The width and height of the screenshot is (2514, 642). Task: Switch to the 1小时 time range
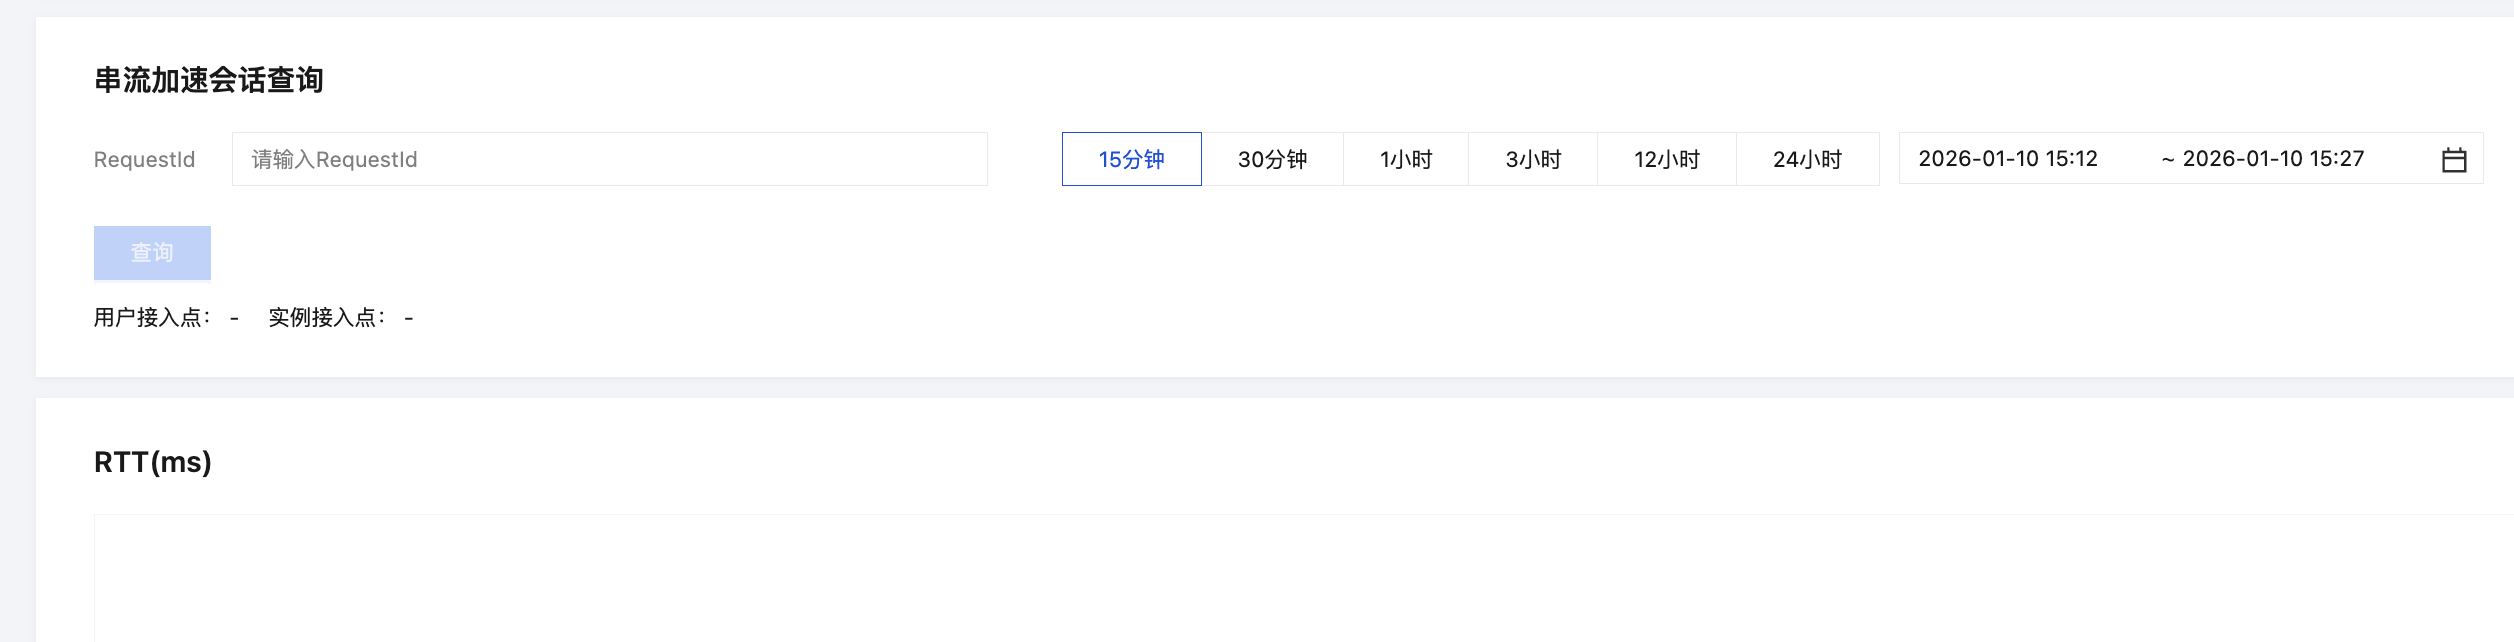coord(1405,160)
